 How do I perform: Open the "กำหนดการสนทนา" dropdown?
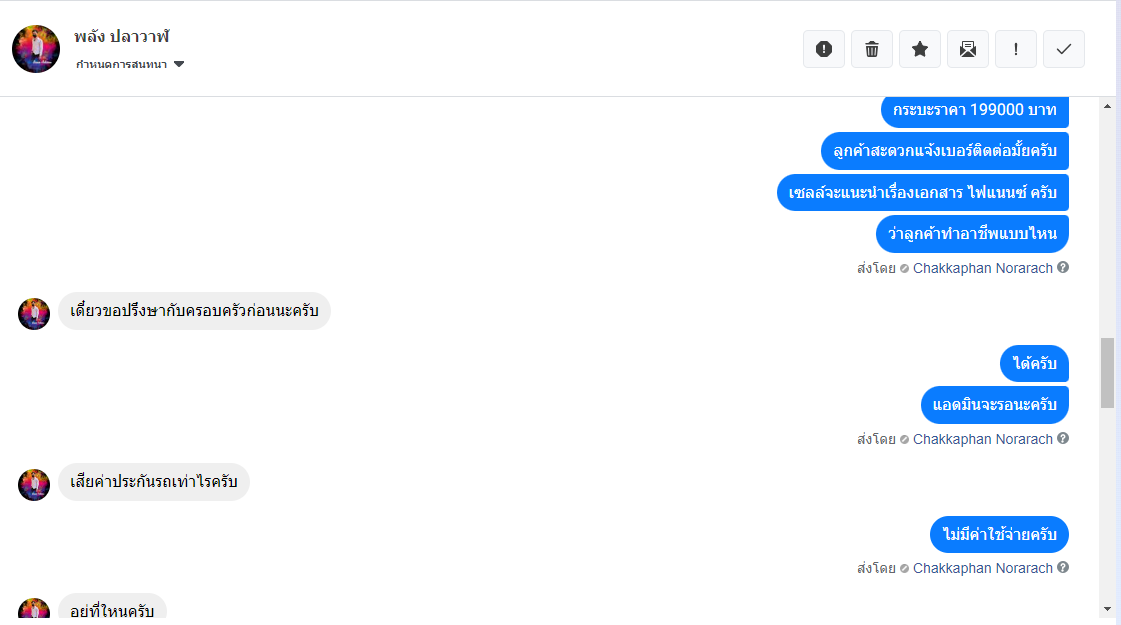[130, 64]
